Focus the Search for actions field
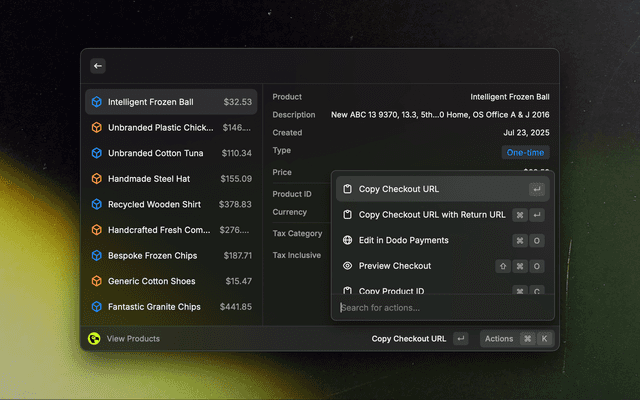 coord(440,308)
